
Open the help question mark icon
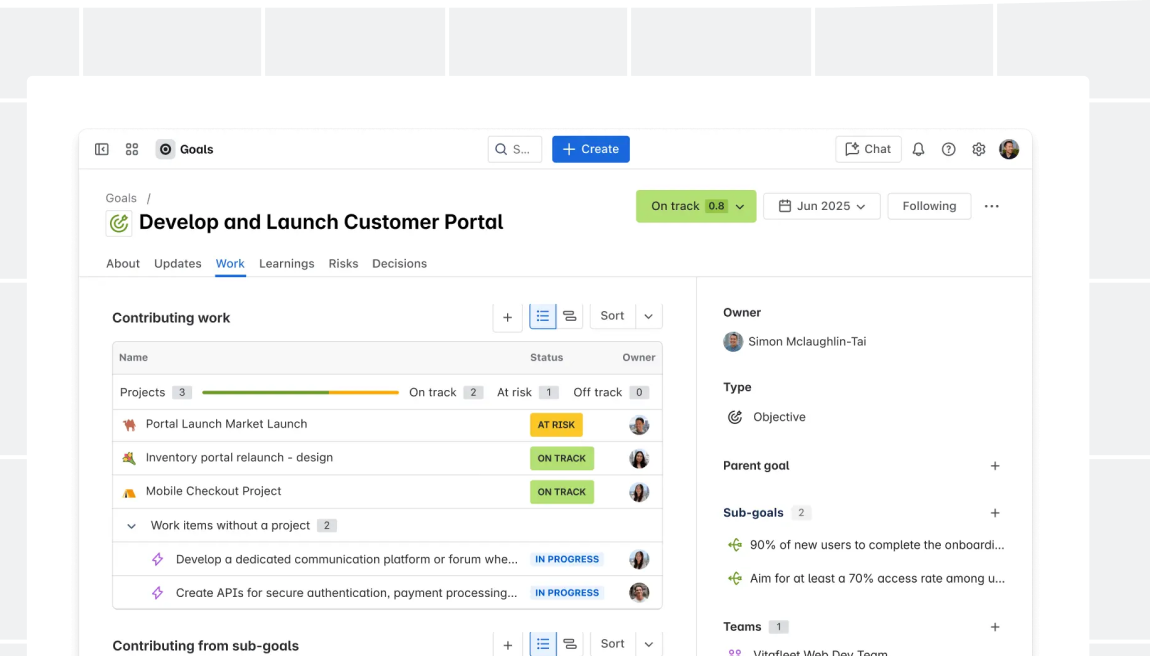coord(948,149)
